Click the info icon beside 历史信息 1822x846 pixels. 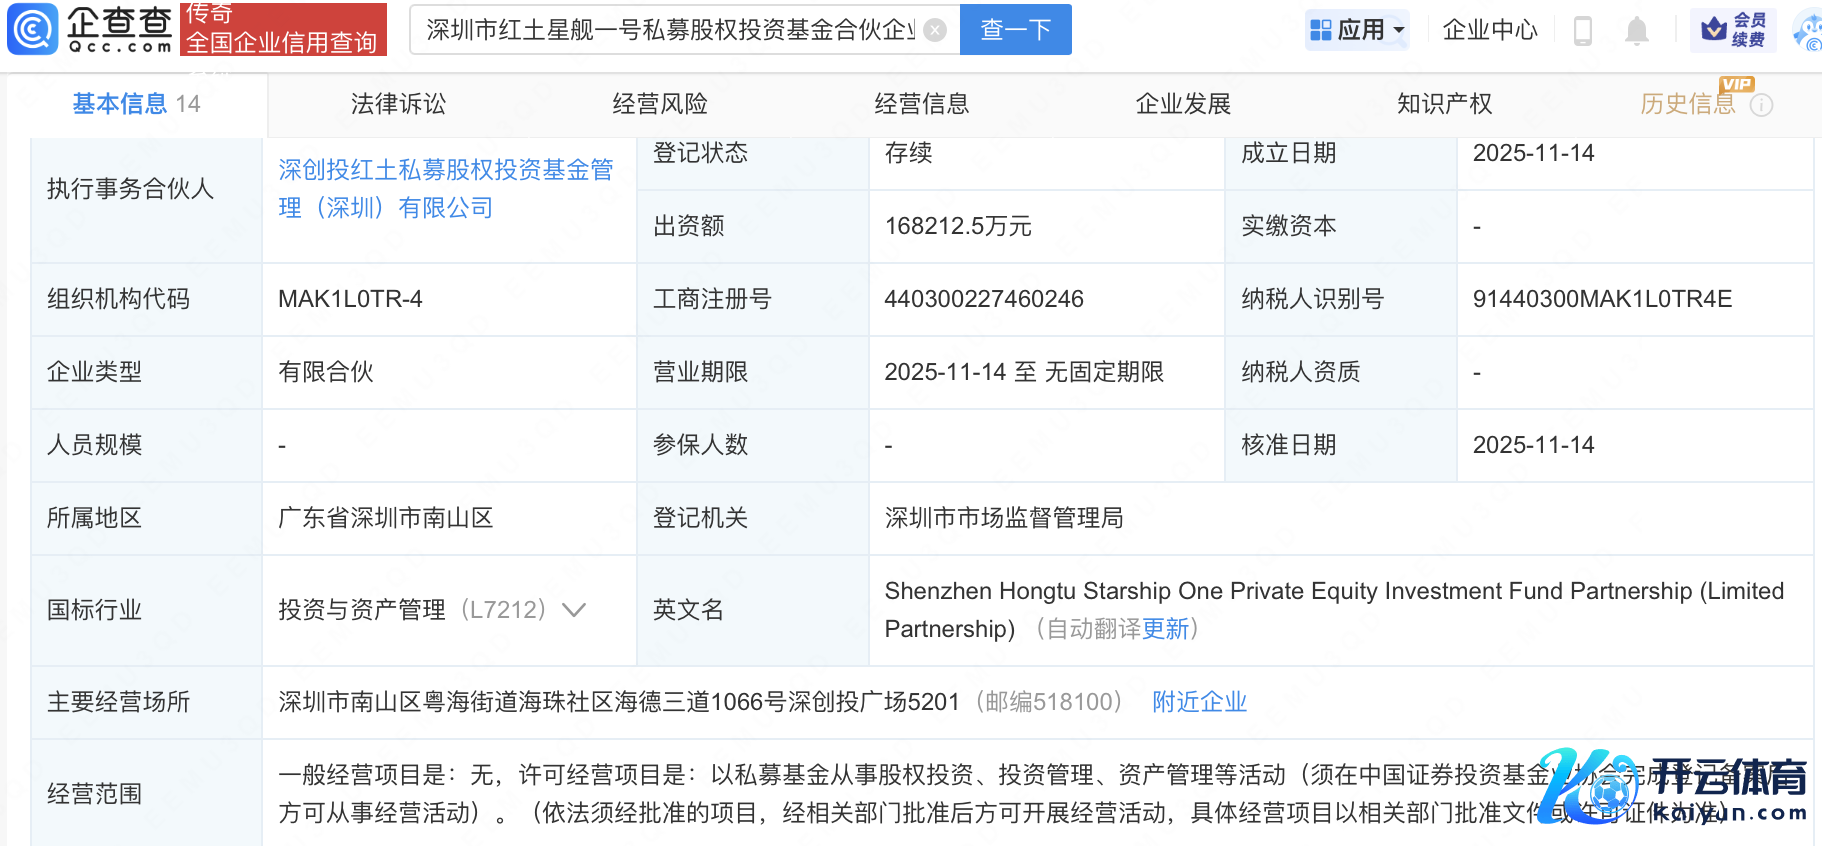[1762, 105]
